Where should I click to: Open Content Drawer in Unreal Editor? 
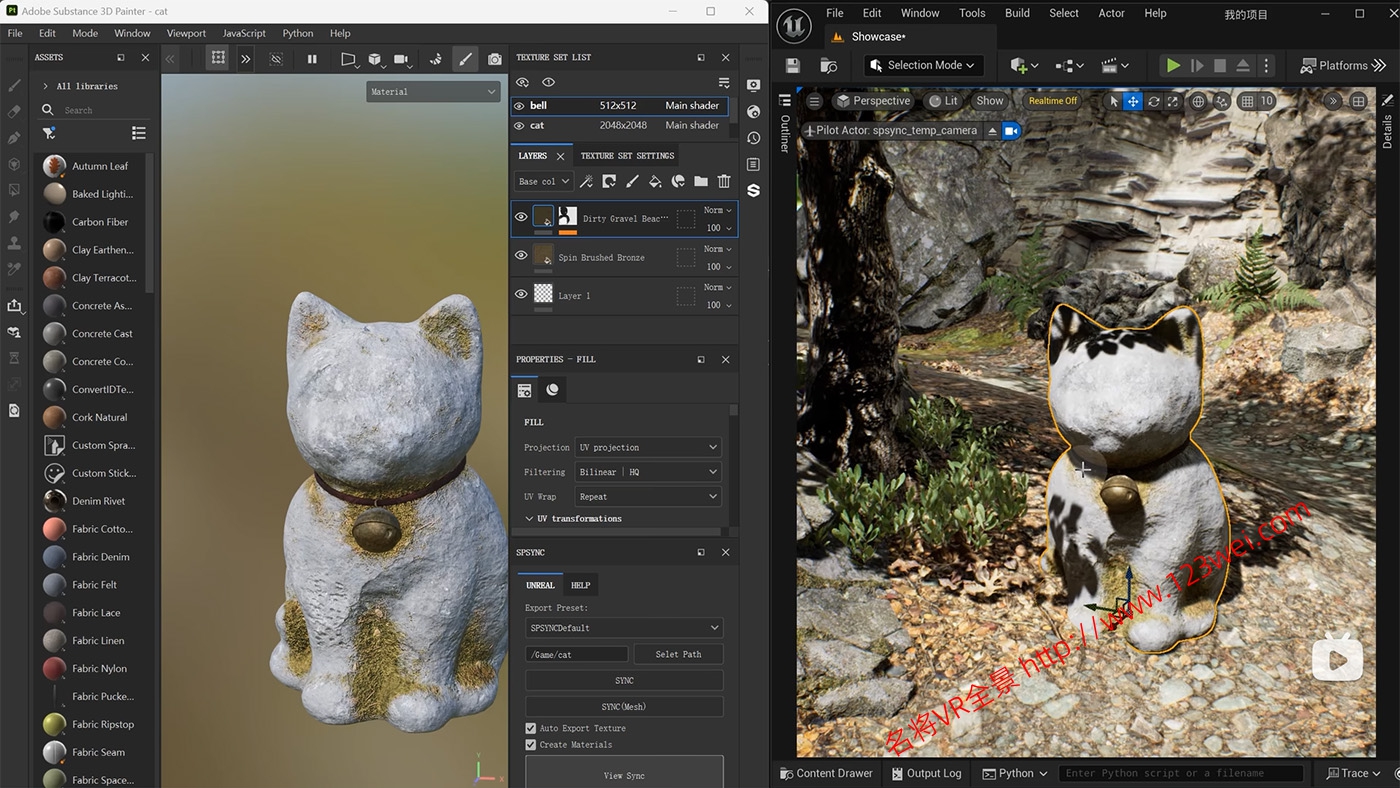pyautogui.click(x=826, y=772)
